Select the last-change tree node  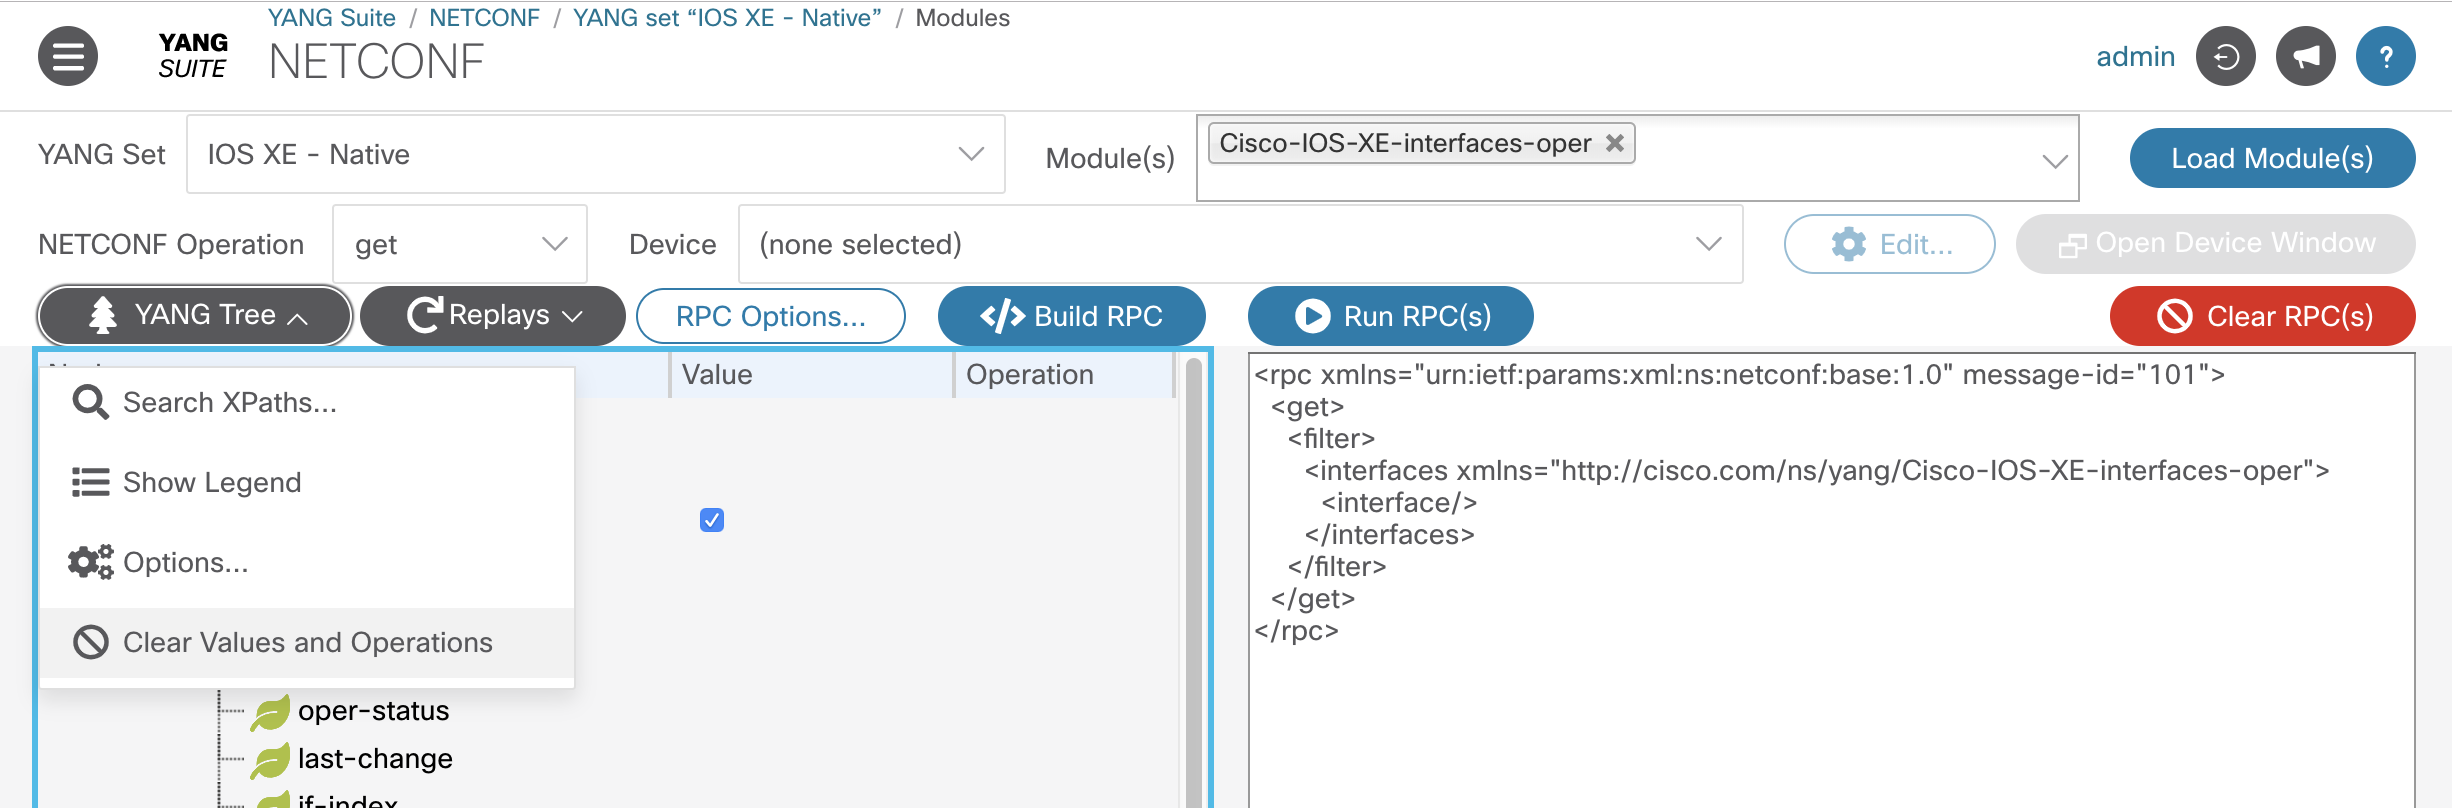click(375, 759)
